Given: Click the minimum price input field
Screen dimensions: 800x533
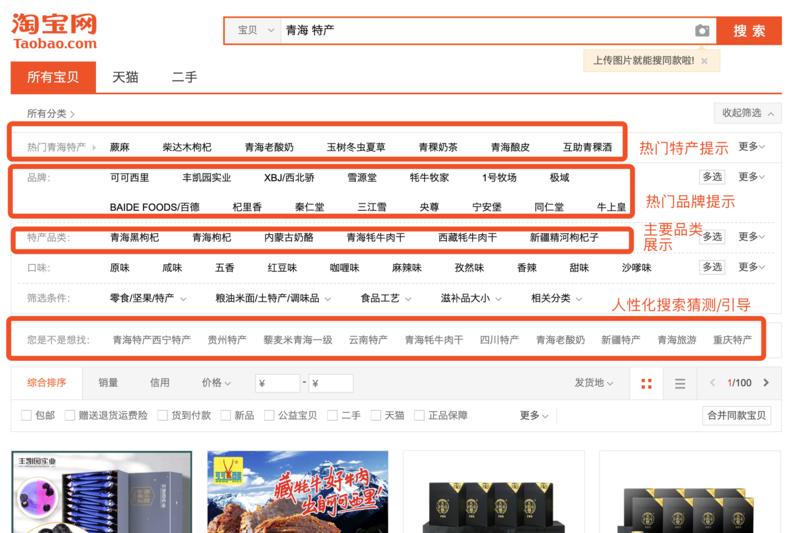Looking at the screenshot, I should tap(278, 383).
